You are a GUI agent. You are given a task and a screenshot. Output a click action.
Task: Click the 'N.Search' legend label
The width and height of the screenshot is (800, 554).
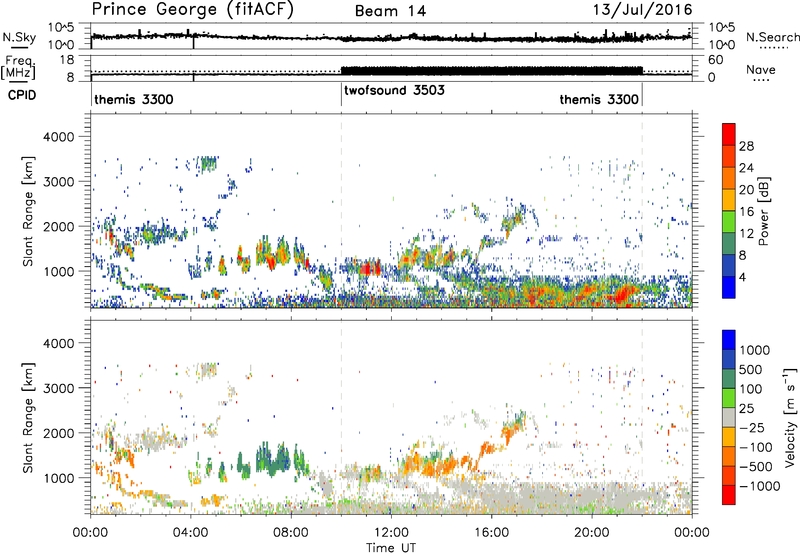tap(772, 37)
